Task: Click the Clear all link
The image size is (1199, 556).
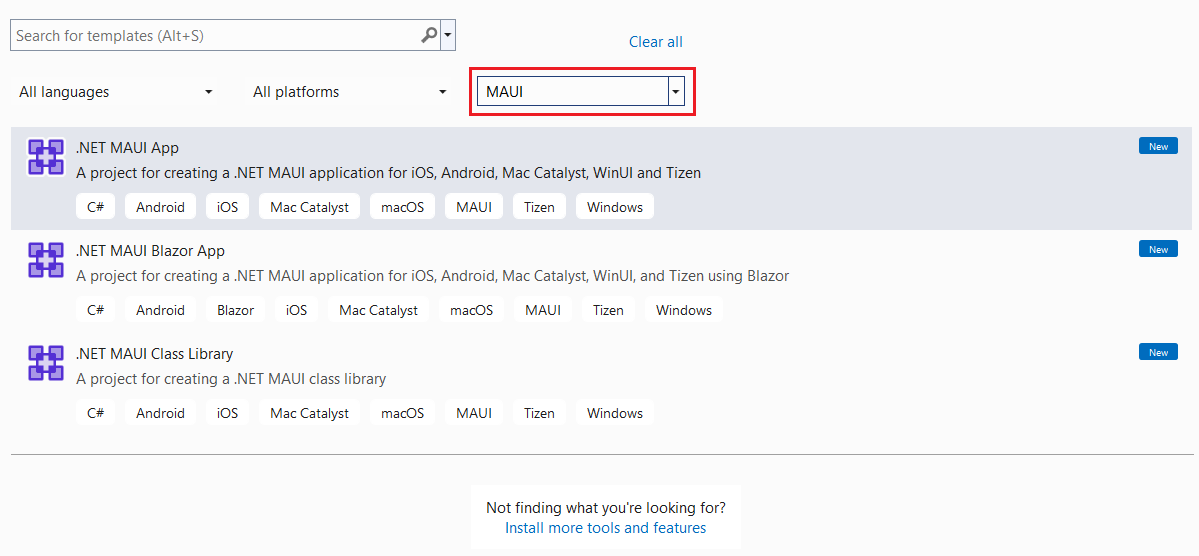Action: tap(655, 42)
